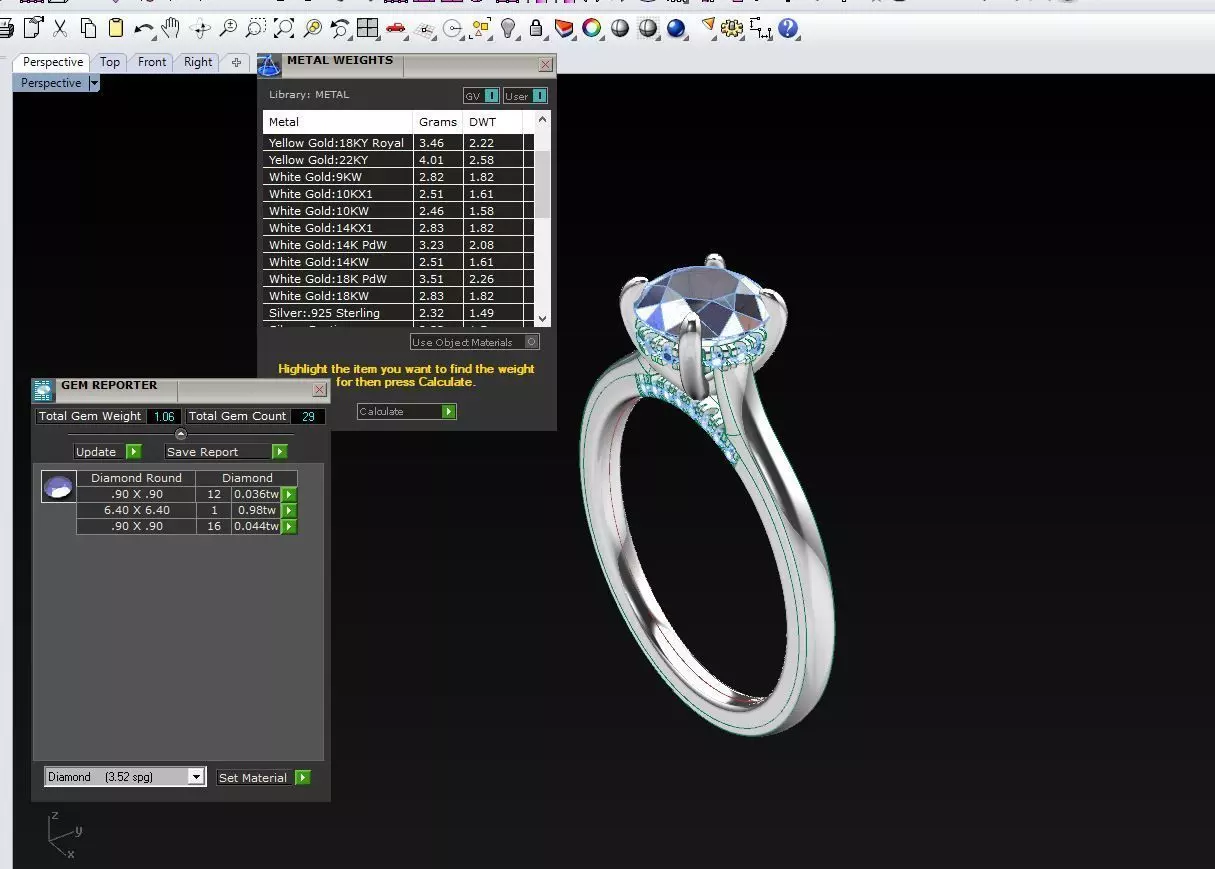Click the Zoom extents icon
1215x869 pixels.
click(284, 28)
